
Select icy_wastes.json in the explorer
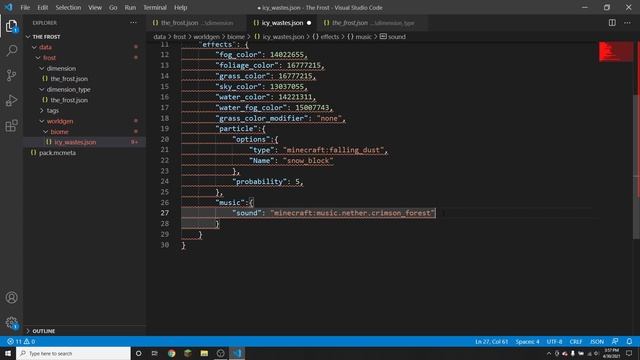click(x=75, y=142)
